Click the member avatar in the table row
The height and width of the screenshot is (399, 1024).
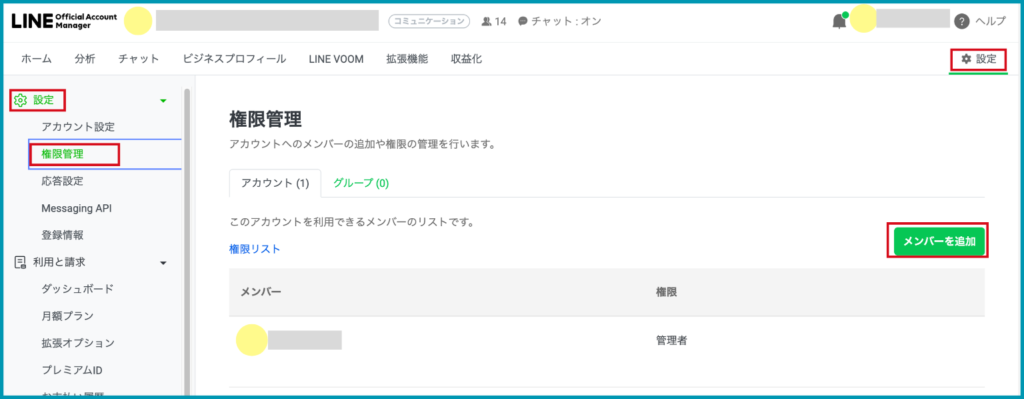pyautogui.click(x=251, y=340)
